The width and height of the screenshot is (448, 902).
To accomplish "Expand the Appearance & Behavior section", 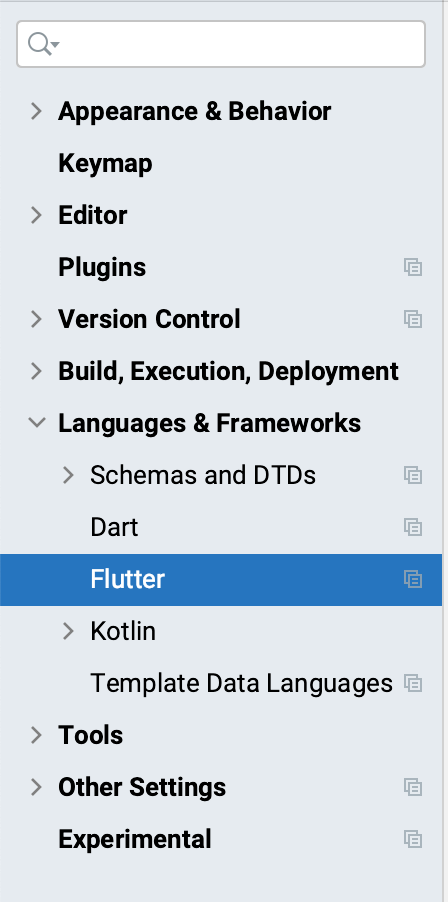I will point(36,111).
